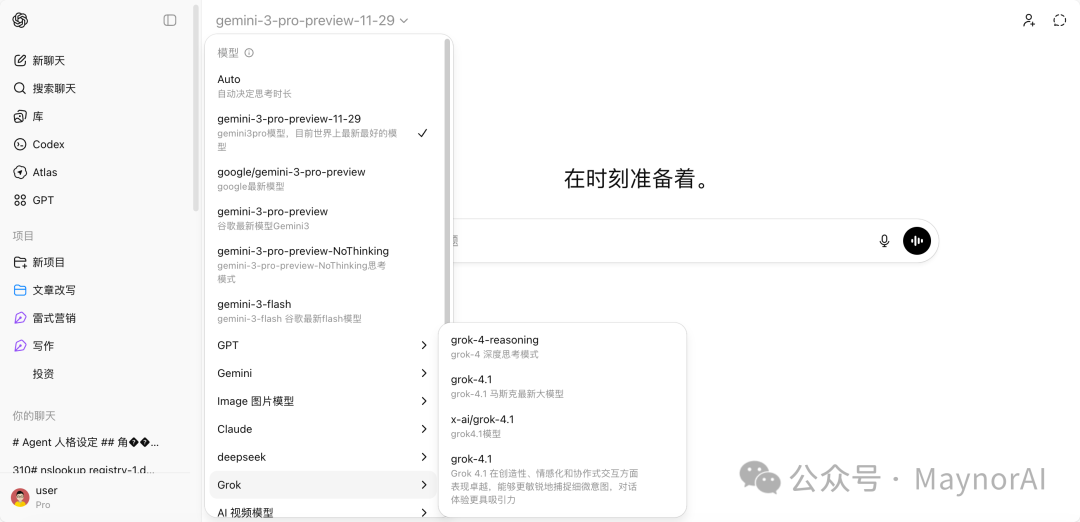Select gemini-3-pro-preview 谷歌最新模型Gemini3
Screen dimensions: 1080x522
pyautogui.click(x=322, y=218)
